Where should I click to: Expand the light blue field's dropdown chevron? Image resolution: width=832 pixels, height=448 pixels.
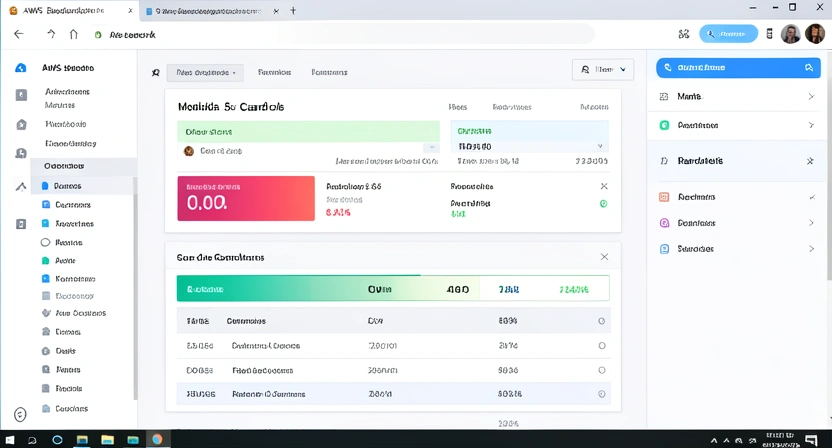pyautogui.click(x=600, y=146)
